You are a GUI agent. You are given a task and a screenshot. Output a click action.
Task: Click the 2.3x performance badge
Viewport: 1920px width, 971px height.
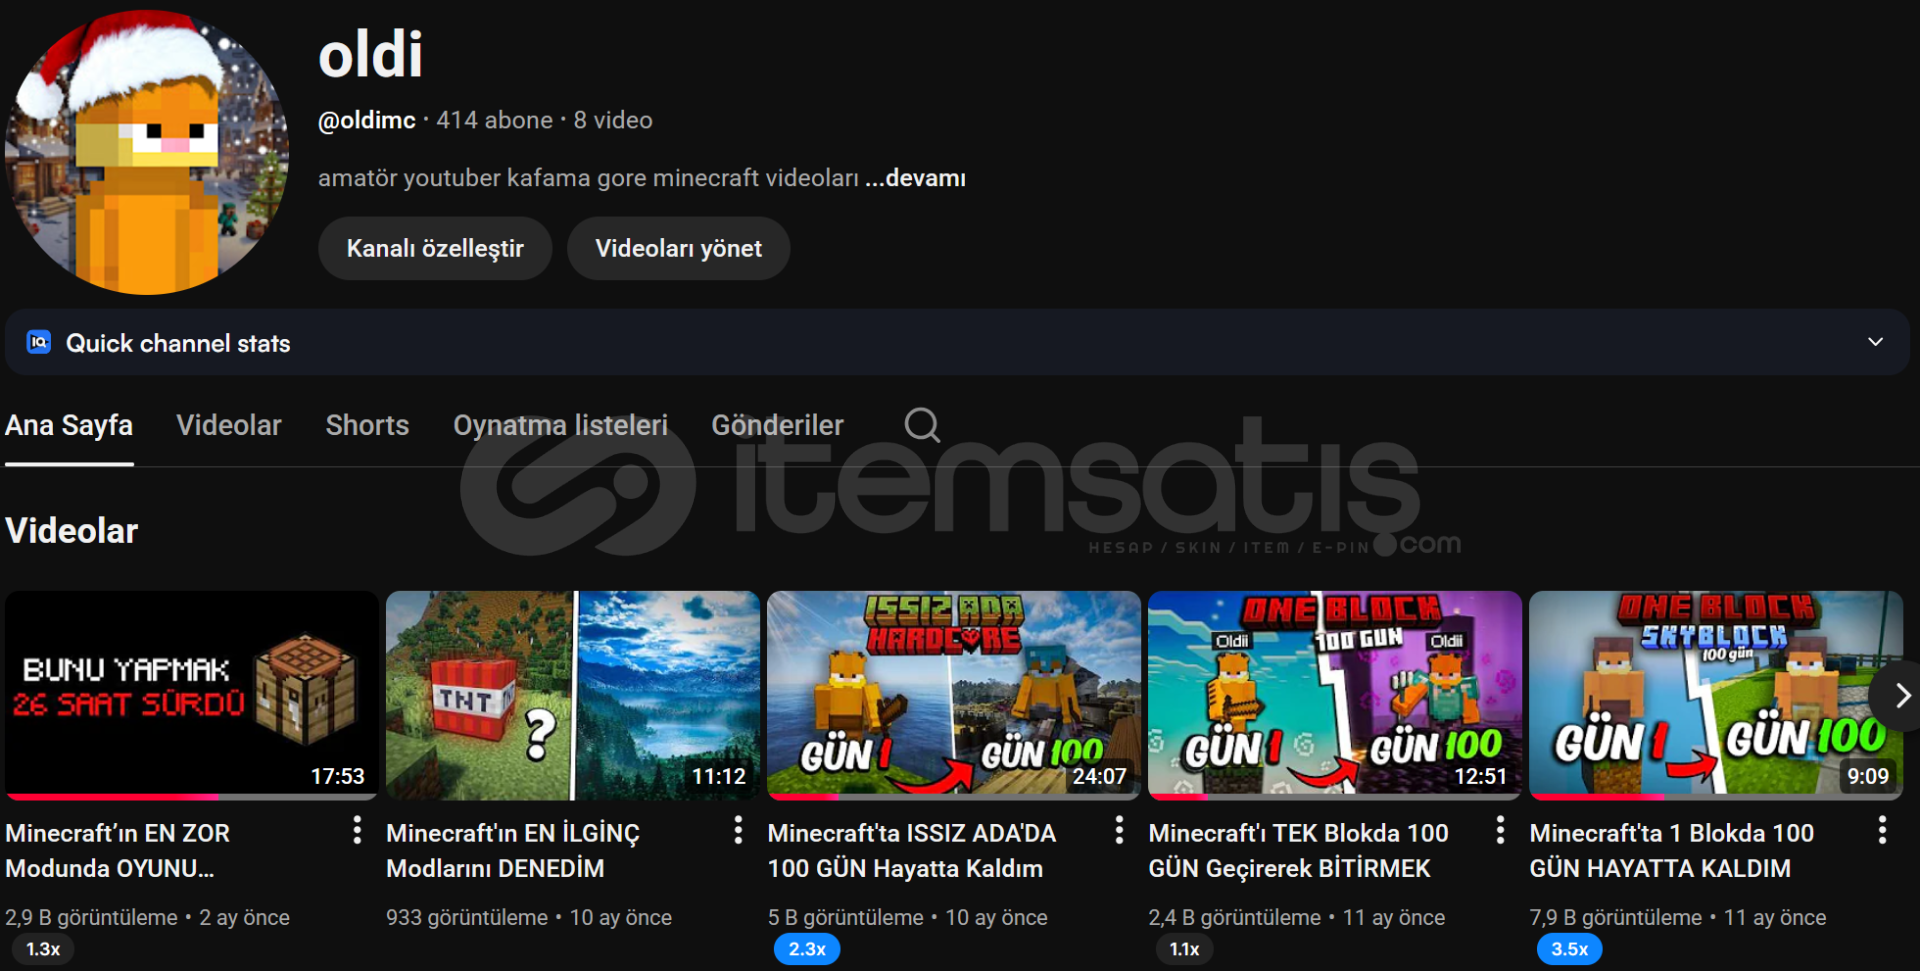pyautogui.click(x=807, y=949)
